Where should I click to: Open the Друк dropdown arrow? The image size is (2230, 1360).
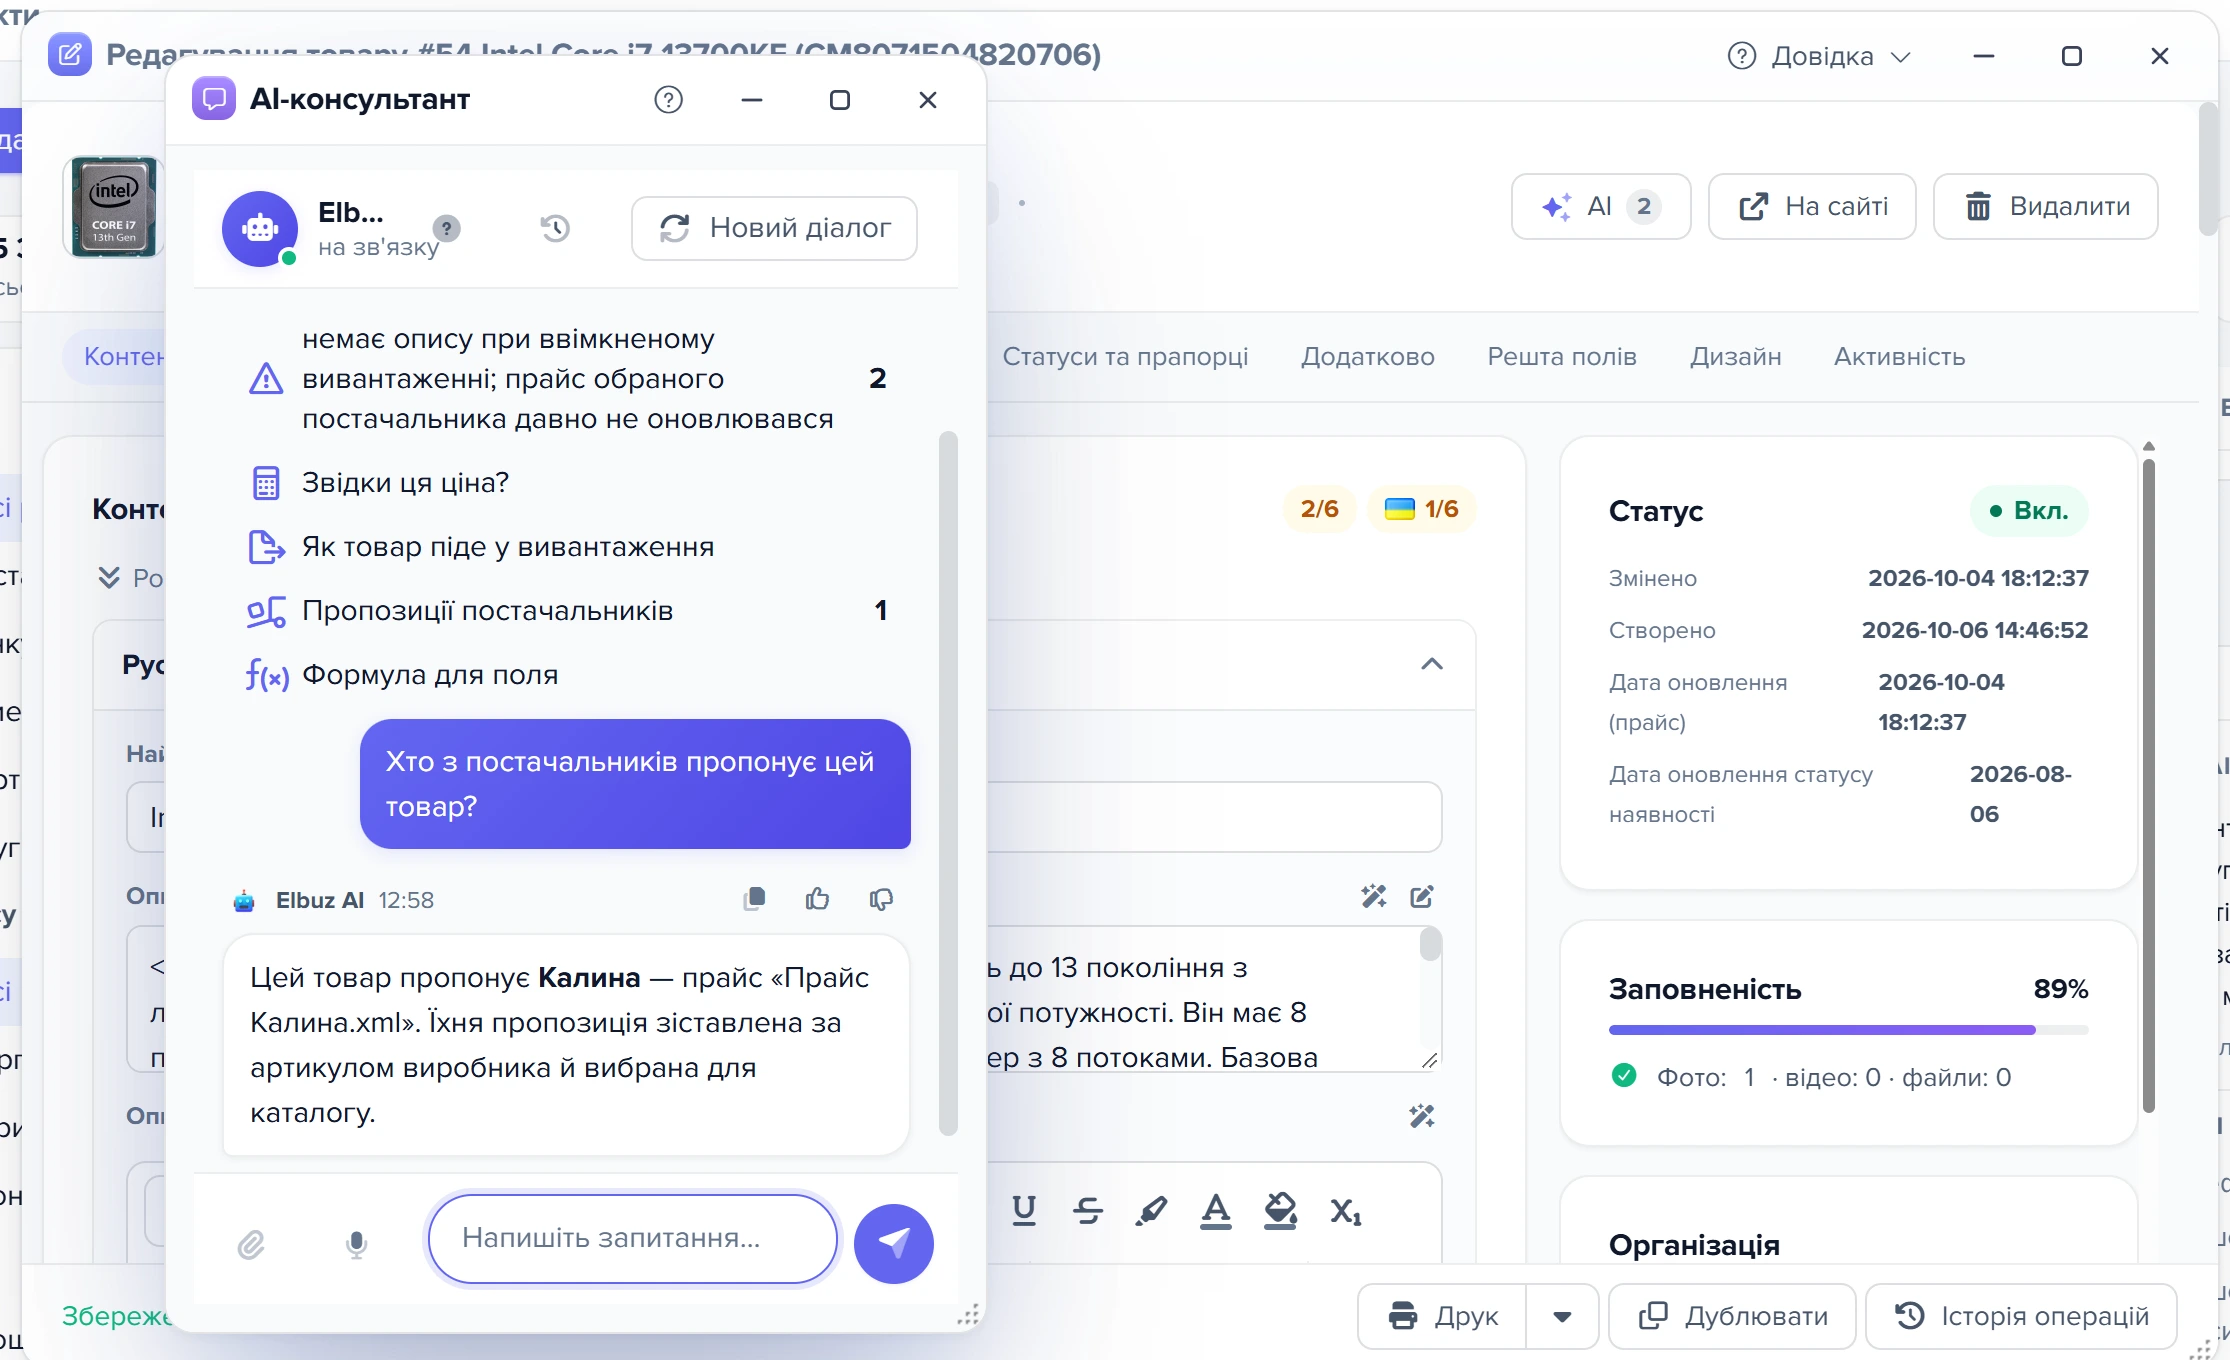coord(1562,1316)
